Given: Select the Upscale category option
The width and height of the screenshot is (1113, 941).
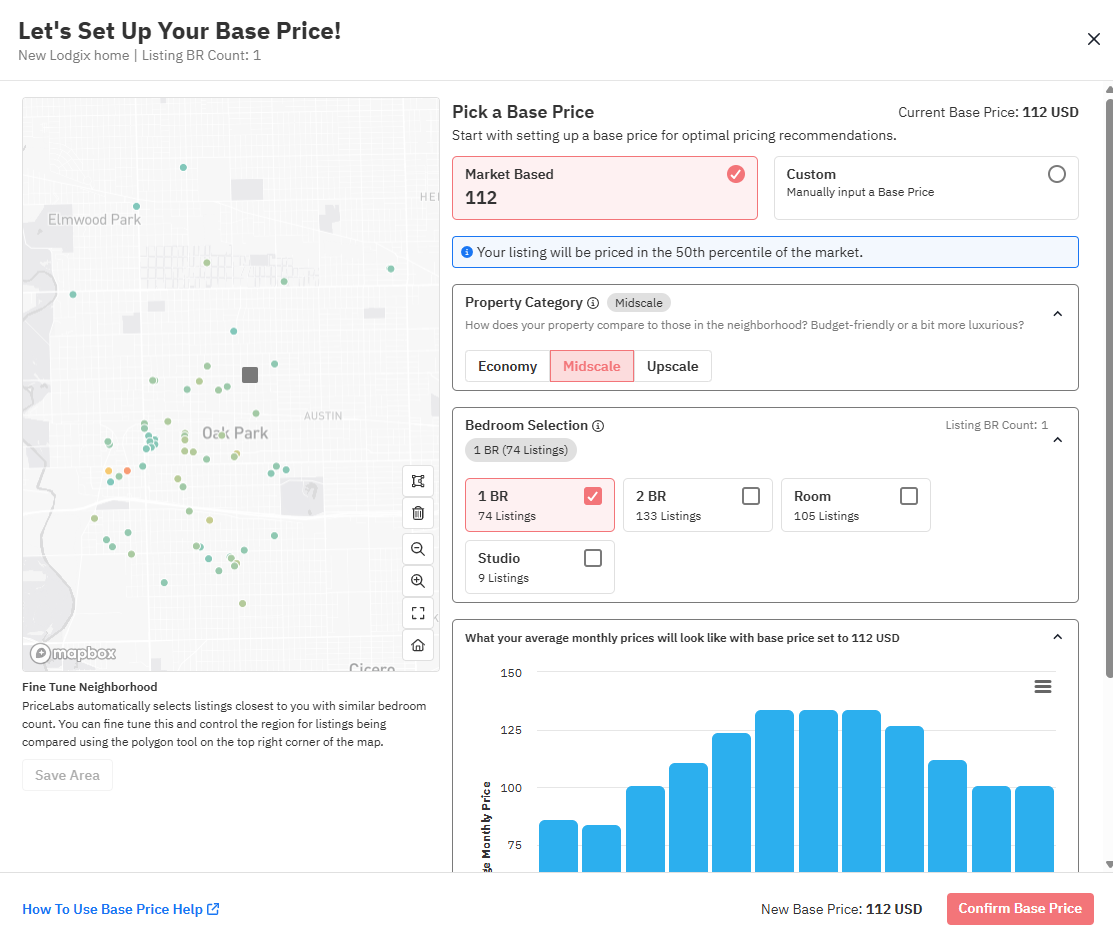Looking at the screenshot, I should click(x=672, y=366).
